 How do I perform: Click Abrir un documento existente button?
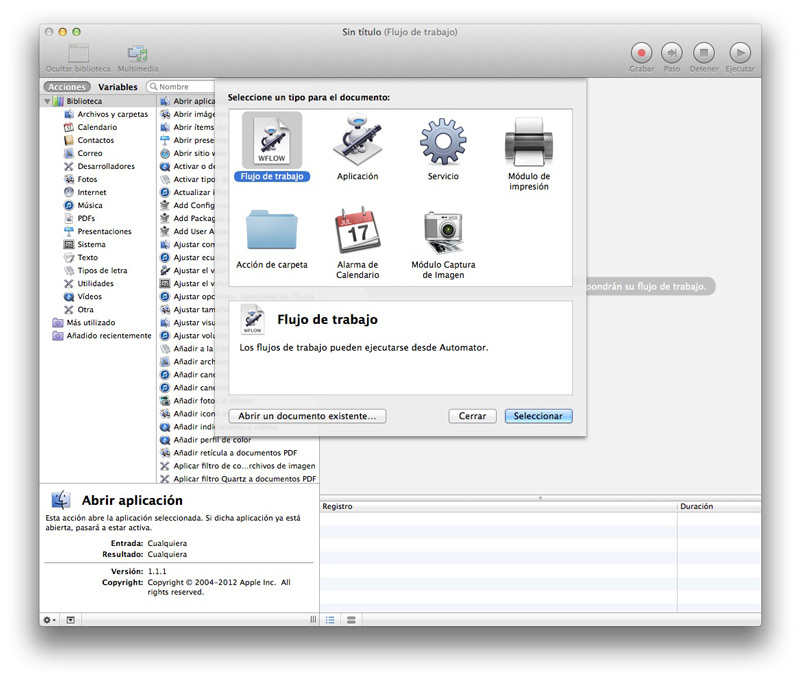point(307,416)
